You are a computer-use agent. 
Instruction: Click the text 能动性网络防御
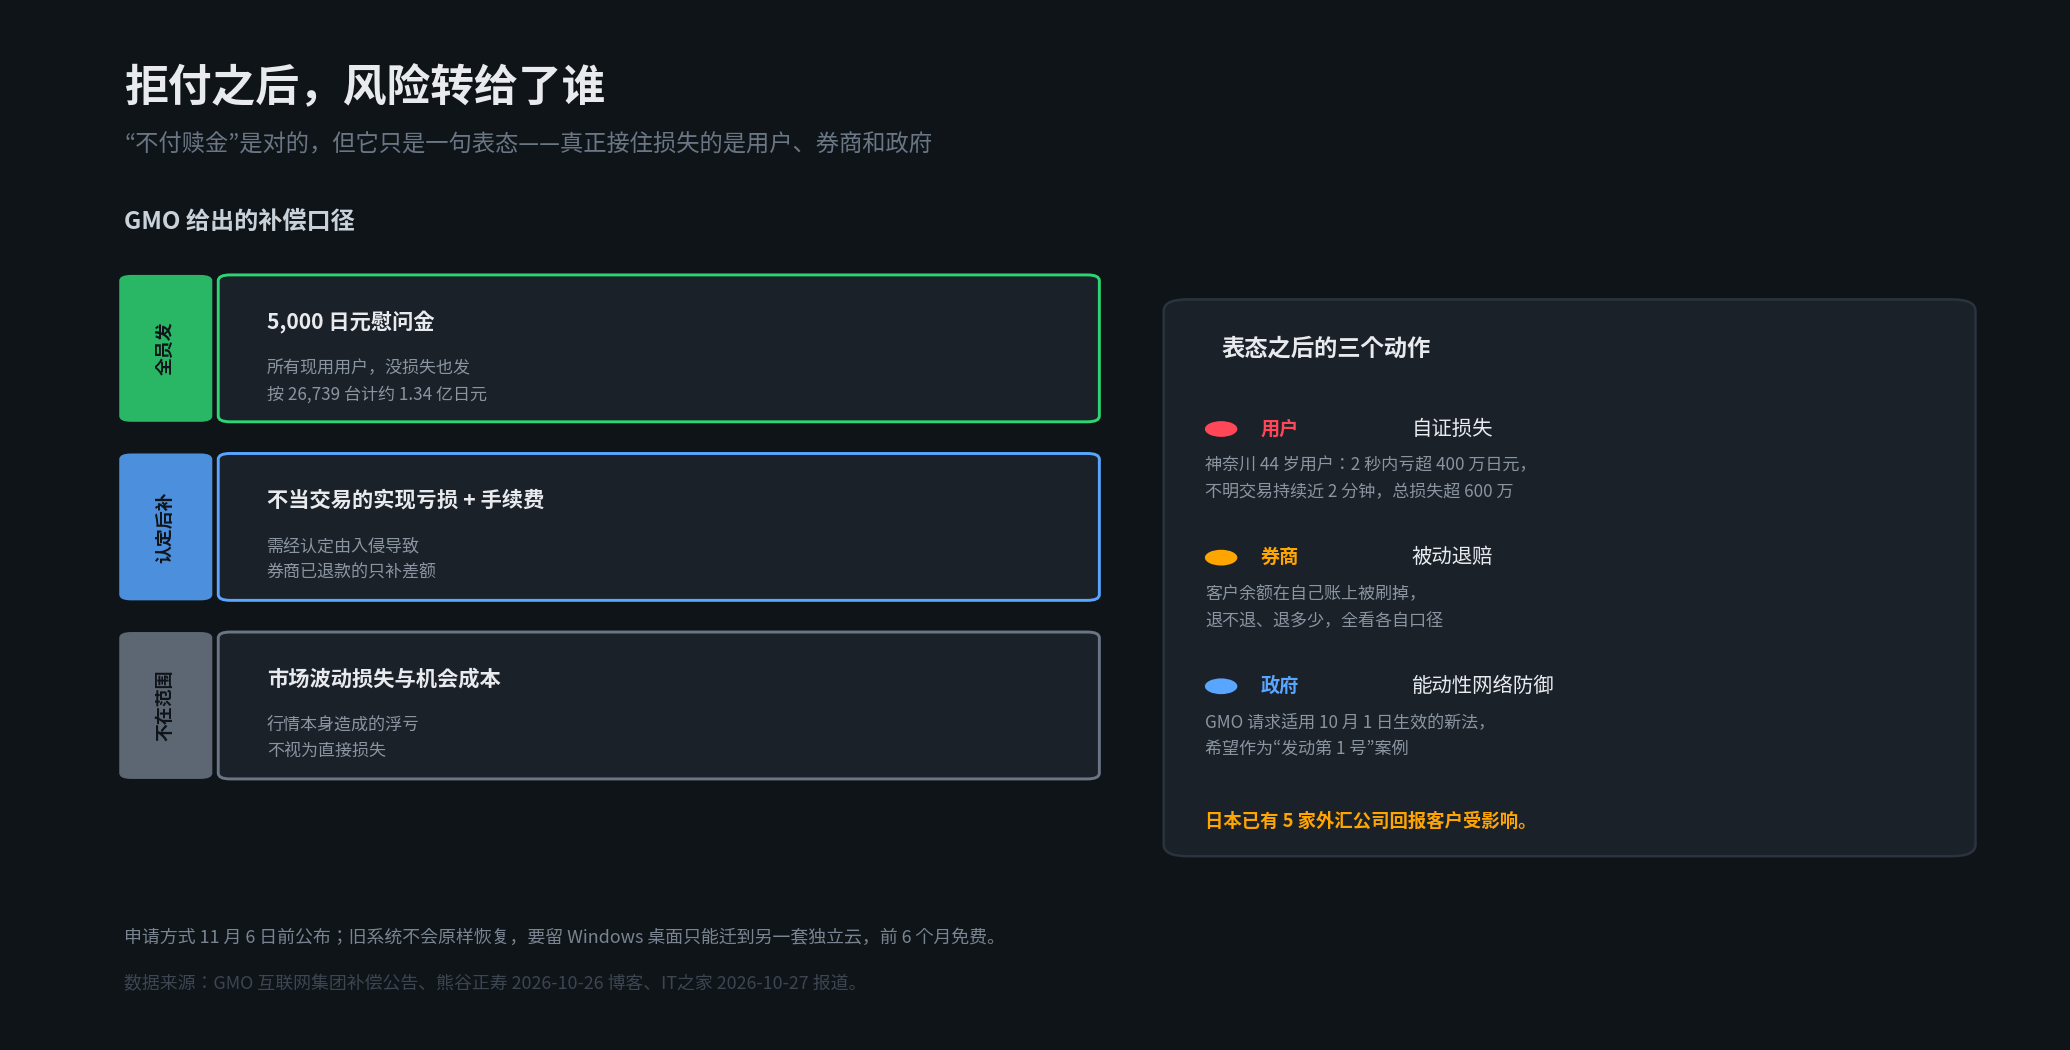[1483, 685]
